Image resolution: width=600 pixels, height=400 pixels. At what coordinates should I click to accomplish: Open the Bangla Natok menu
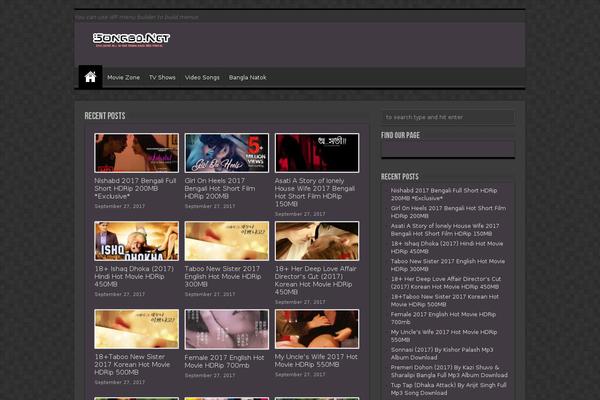(248, 77)
